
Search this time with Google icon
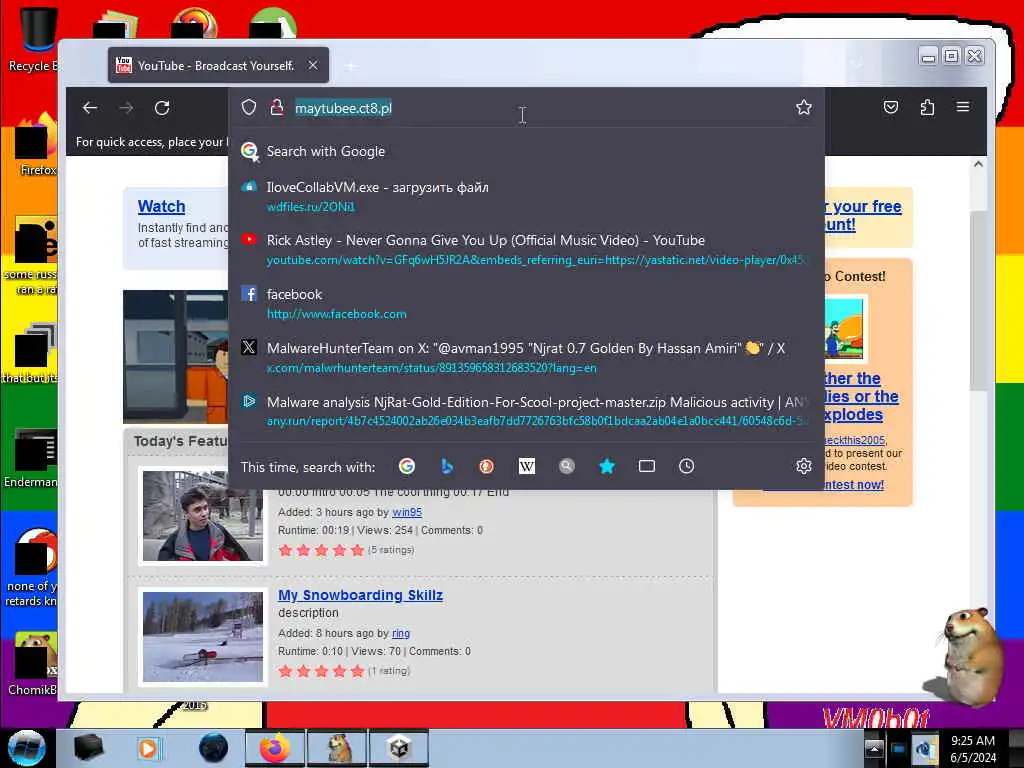407,466
